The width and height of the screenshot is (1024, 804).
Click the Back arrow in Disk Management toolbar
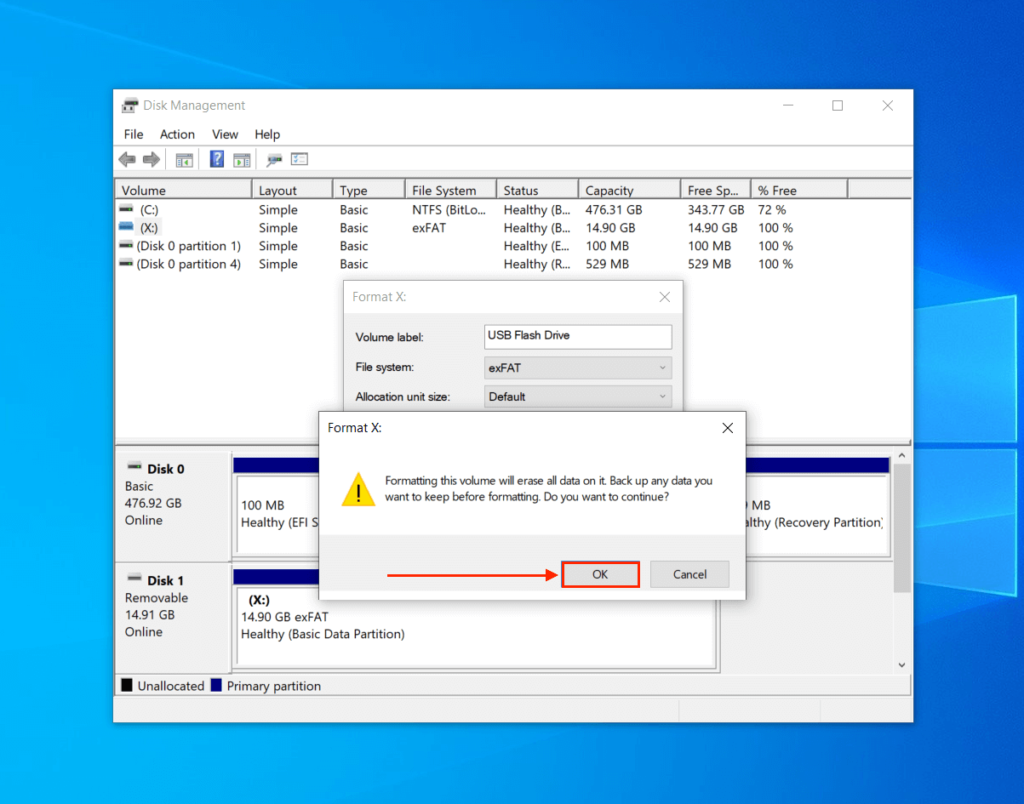point(127,159)
